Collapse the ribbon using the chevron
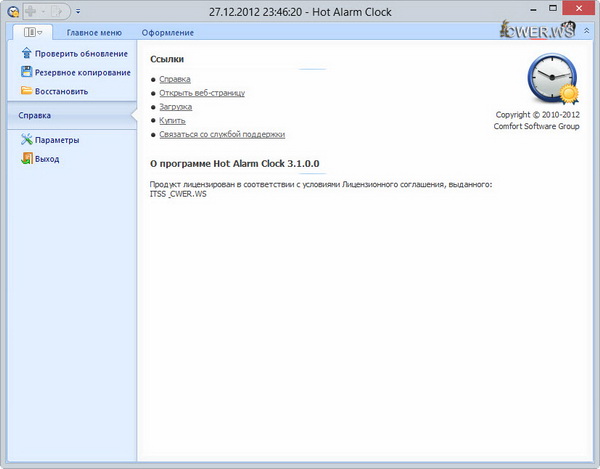600x469 pixels. point(586,33)
